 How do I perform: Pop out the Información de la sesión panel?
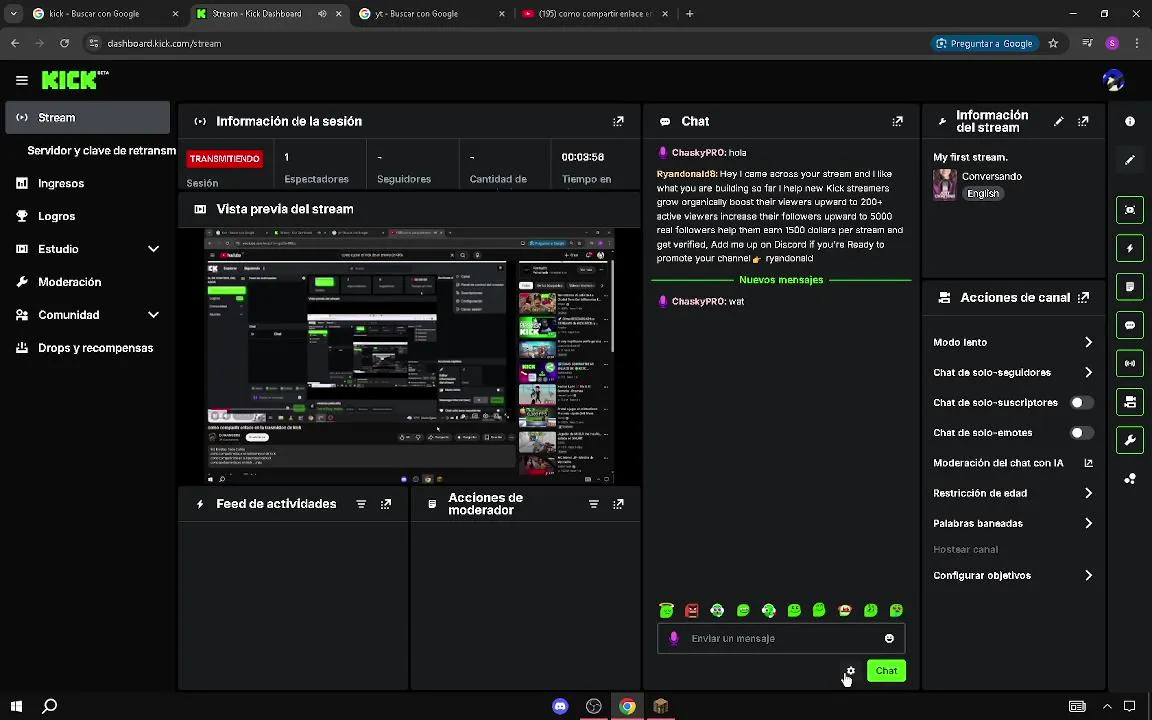click(618, 121)
